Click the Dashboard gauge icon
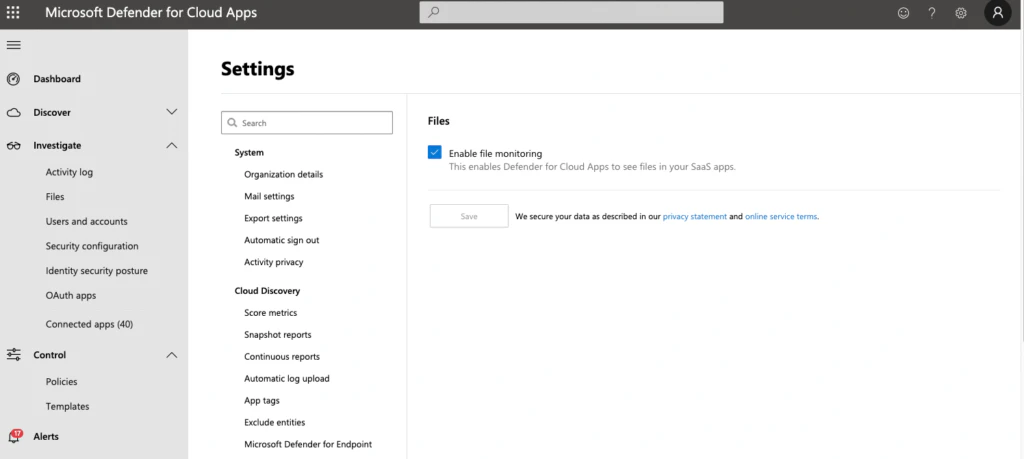The image size is (1024, 459). point(13,79)
